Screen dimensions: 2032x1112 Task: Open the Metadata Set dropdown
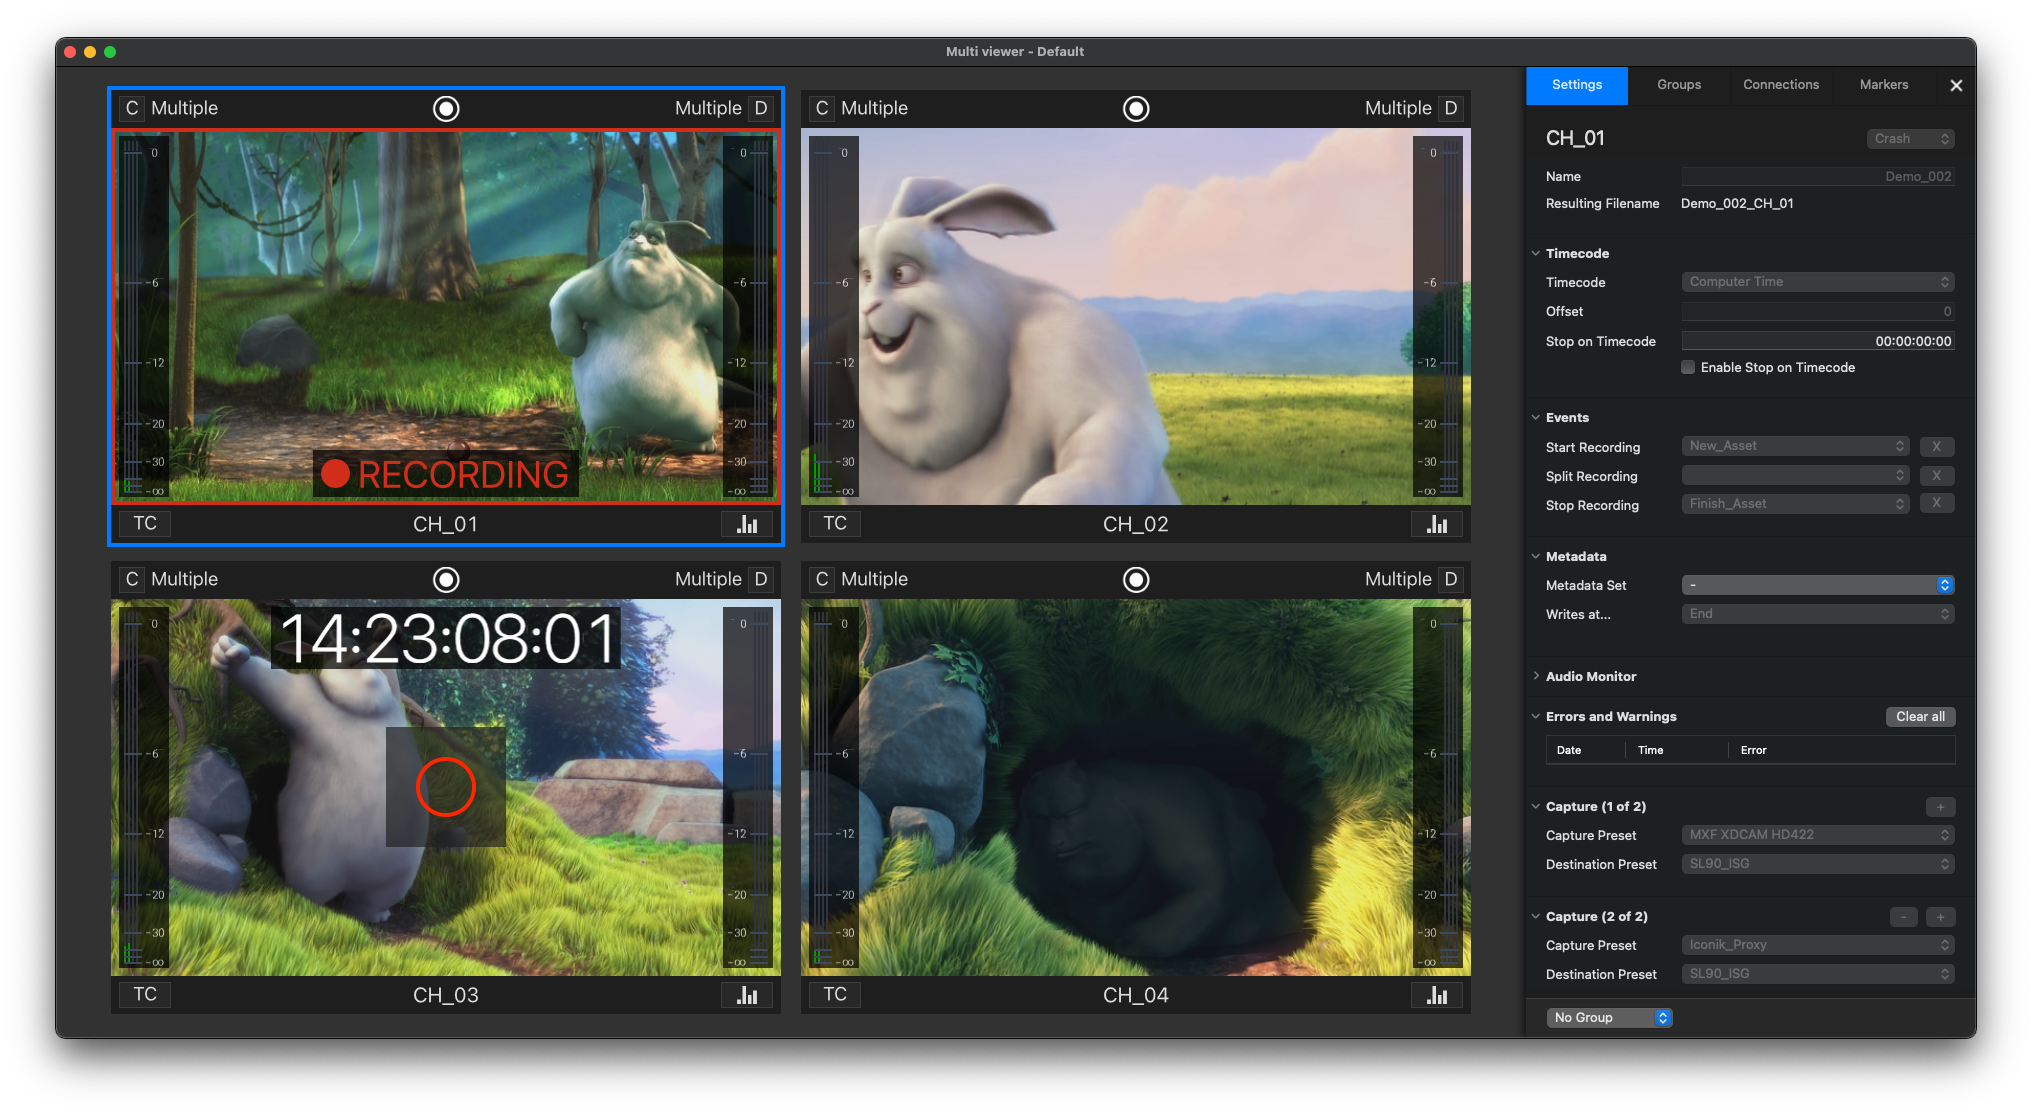tap(1818, 585)
